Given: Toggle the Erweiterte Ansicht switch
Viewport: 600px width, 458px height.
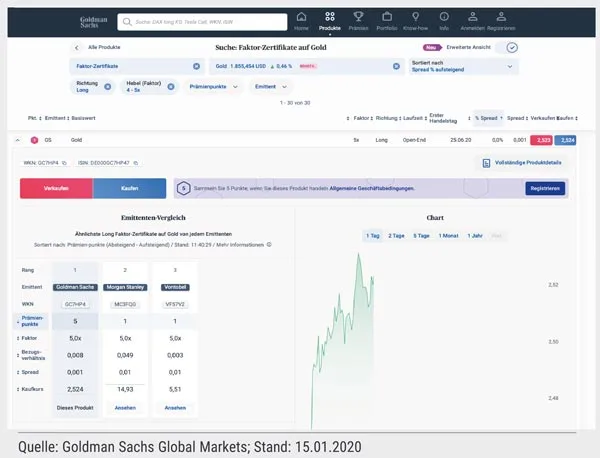Looking at the screenshot, I should [x=507, y=47].
